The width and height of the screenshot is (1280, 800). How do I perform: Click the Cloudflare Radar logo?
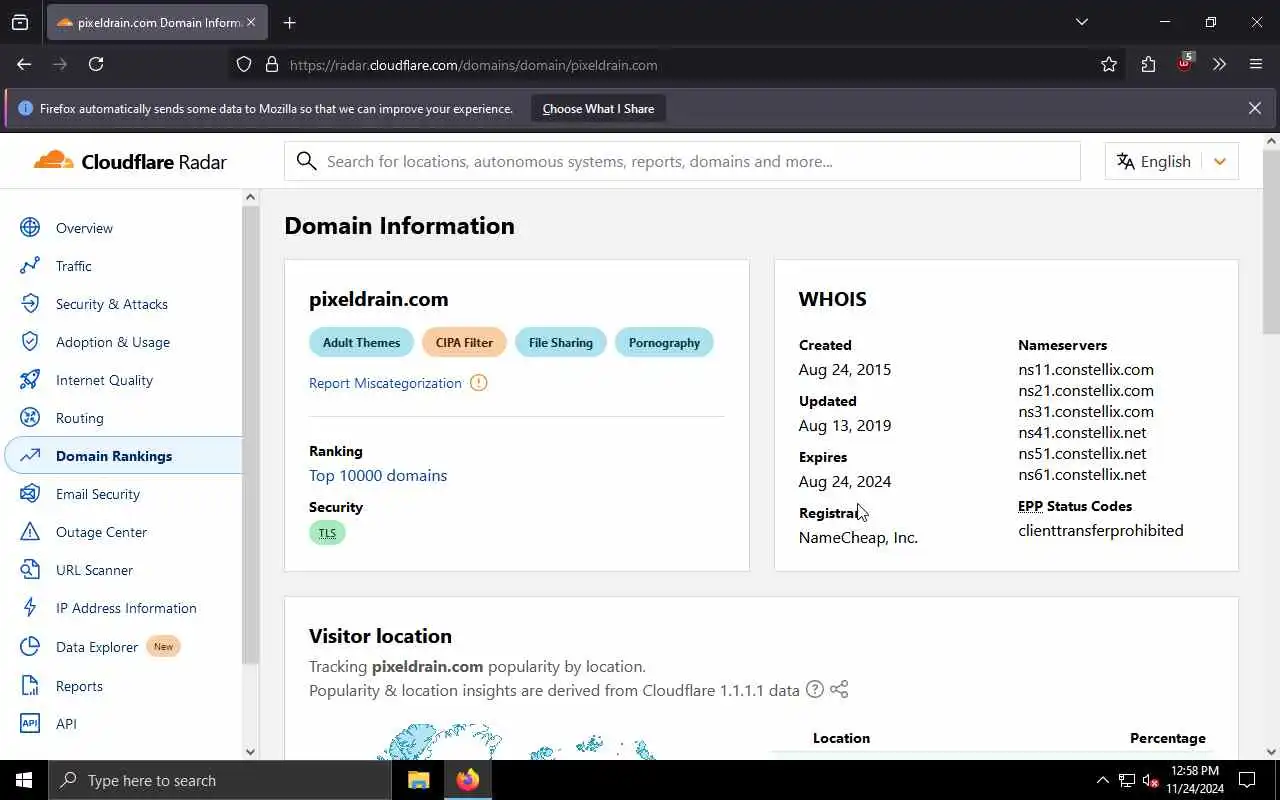[130, 161]
